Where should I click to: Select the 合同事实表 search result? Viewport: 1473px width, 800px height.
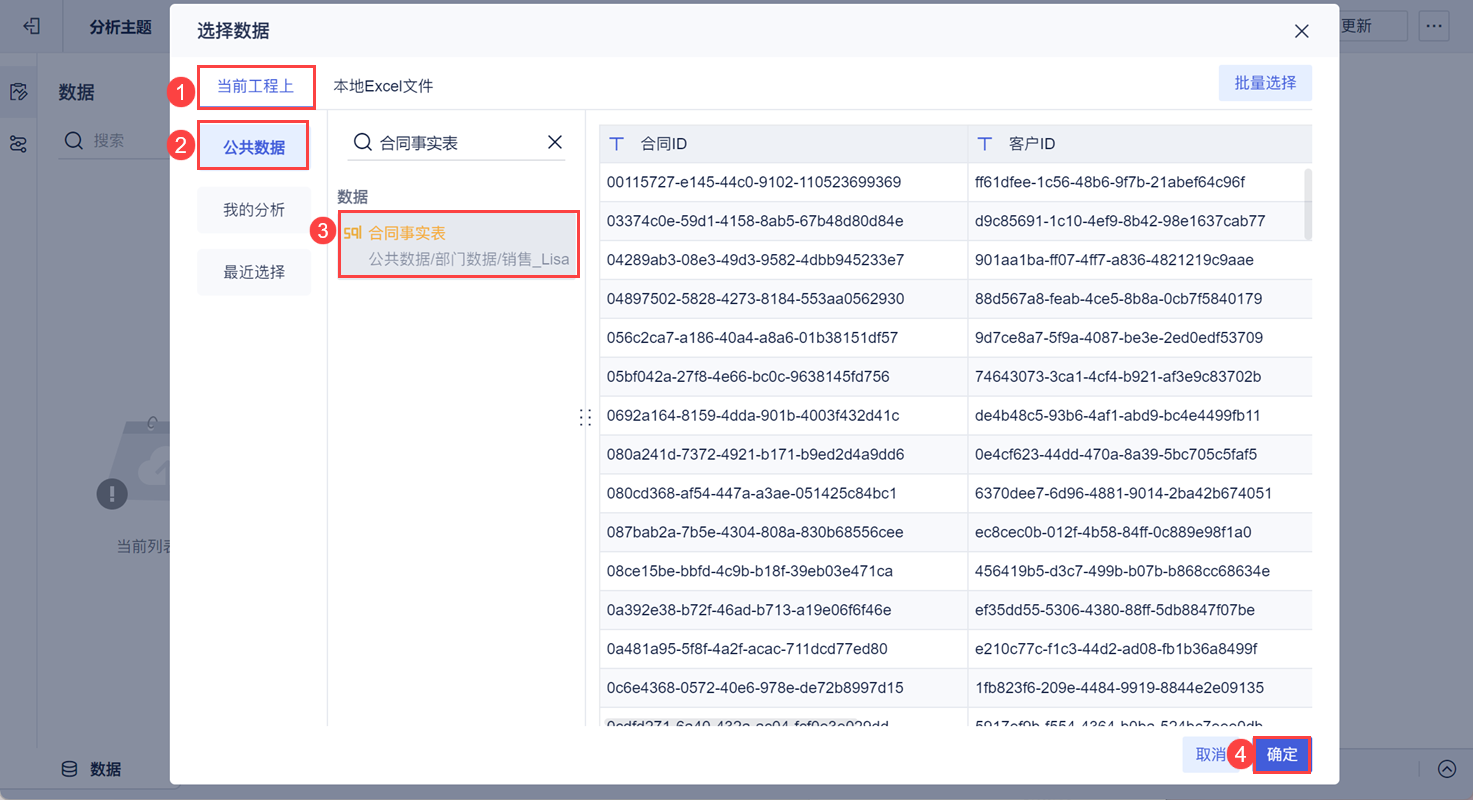(x=459, y=245)
